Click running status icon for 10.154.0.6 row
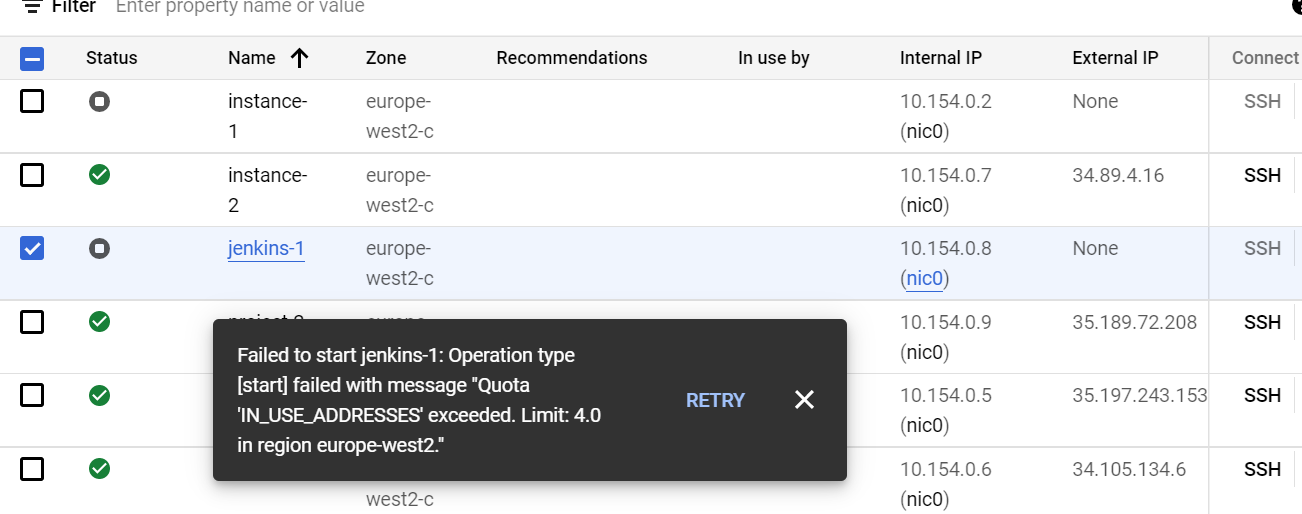This screenshot has width=1302, height=514. point(99,468)
